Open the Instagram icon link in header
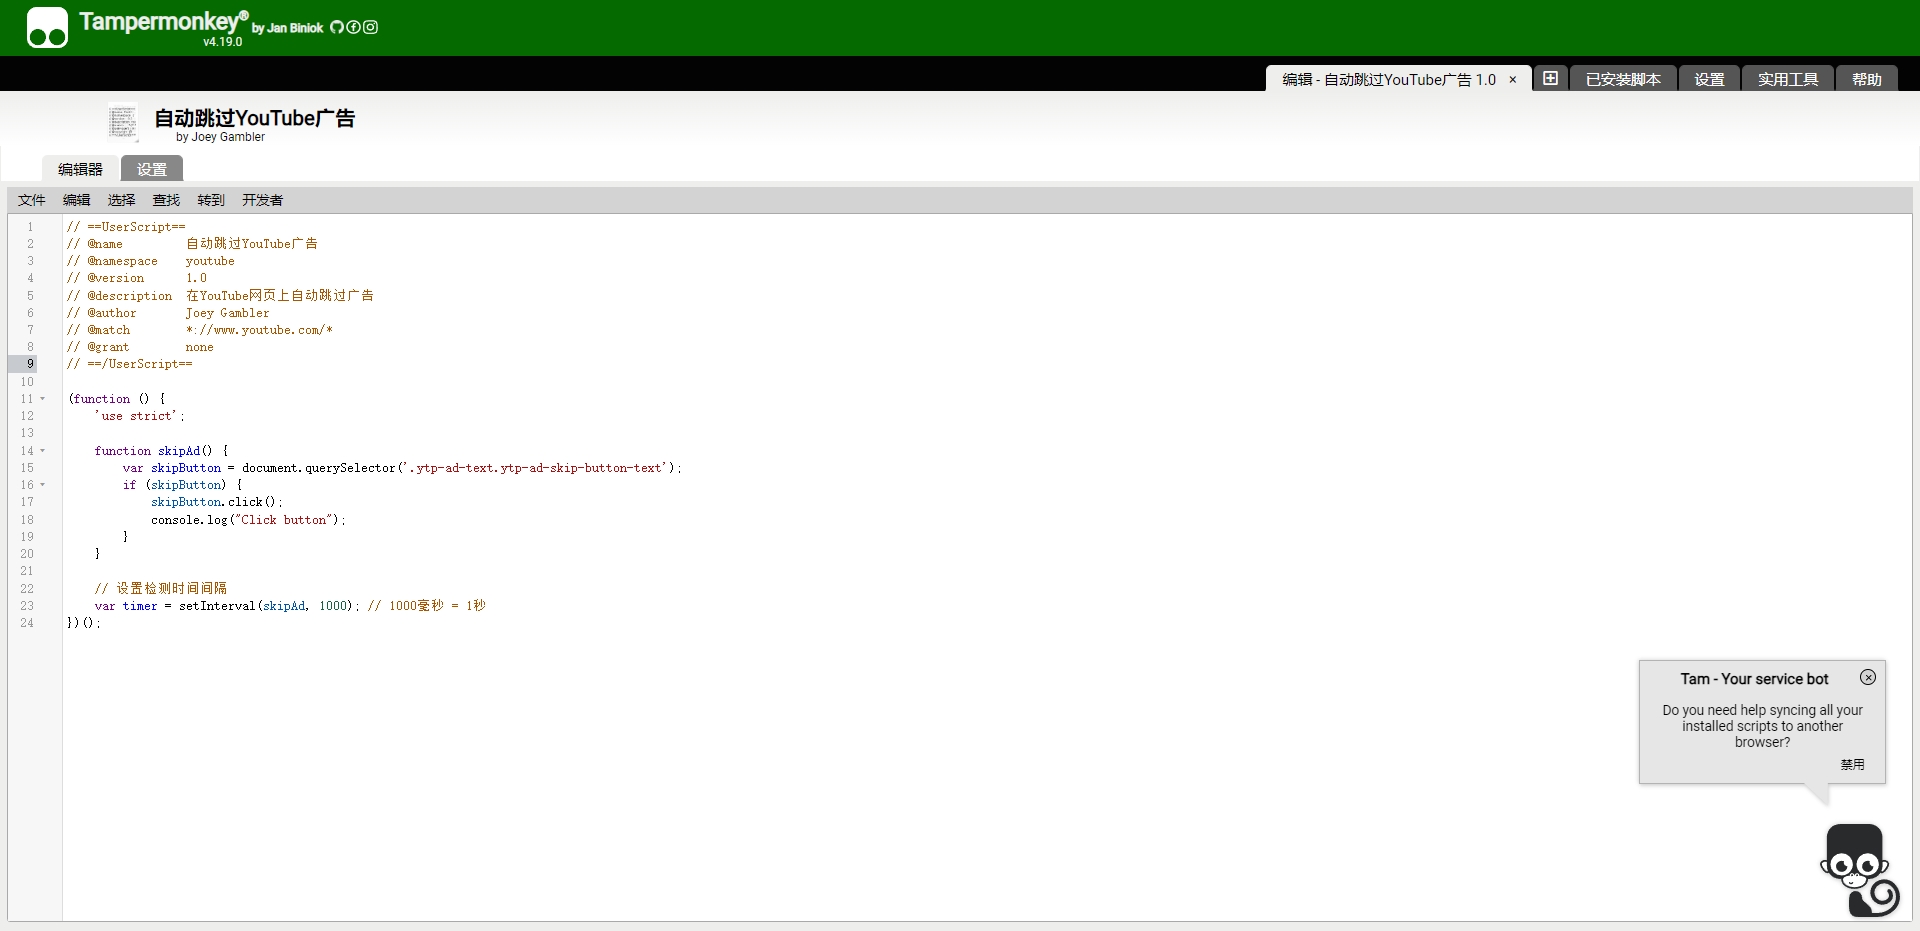1920x931 pixels. [x=371, y=27]
